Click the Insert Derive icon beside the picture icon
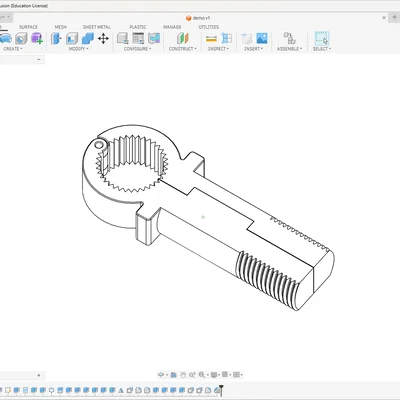 tap(246, 39)
